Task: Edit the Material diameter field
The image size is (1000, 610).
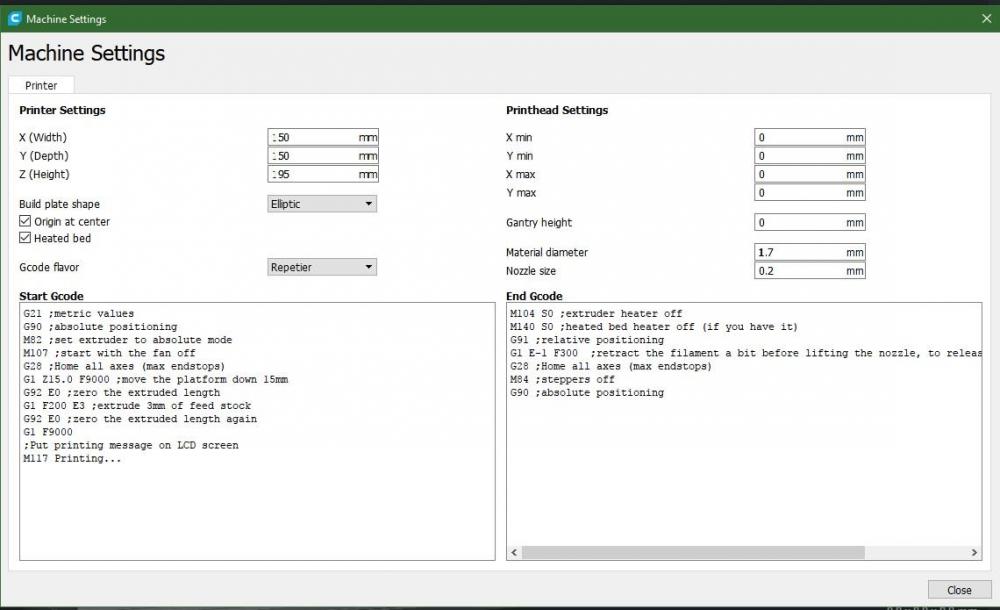Action: point(809,252)
